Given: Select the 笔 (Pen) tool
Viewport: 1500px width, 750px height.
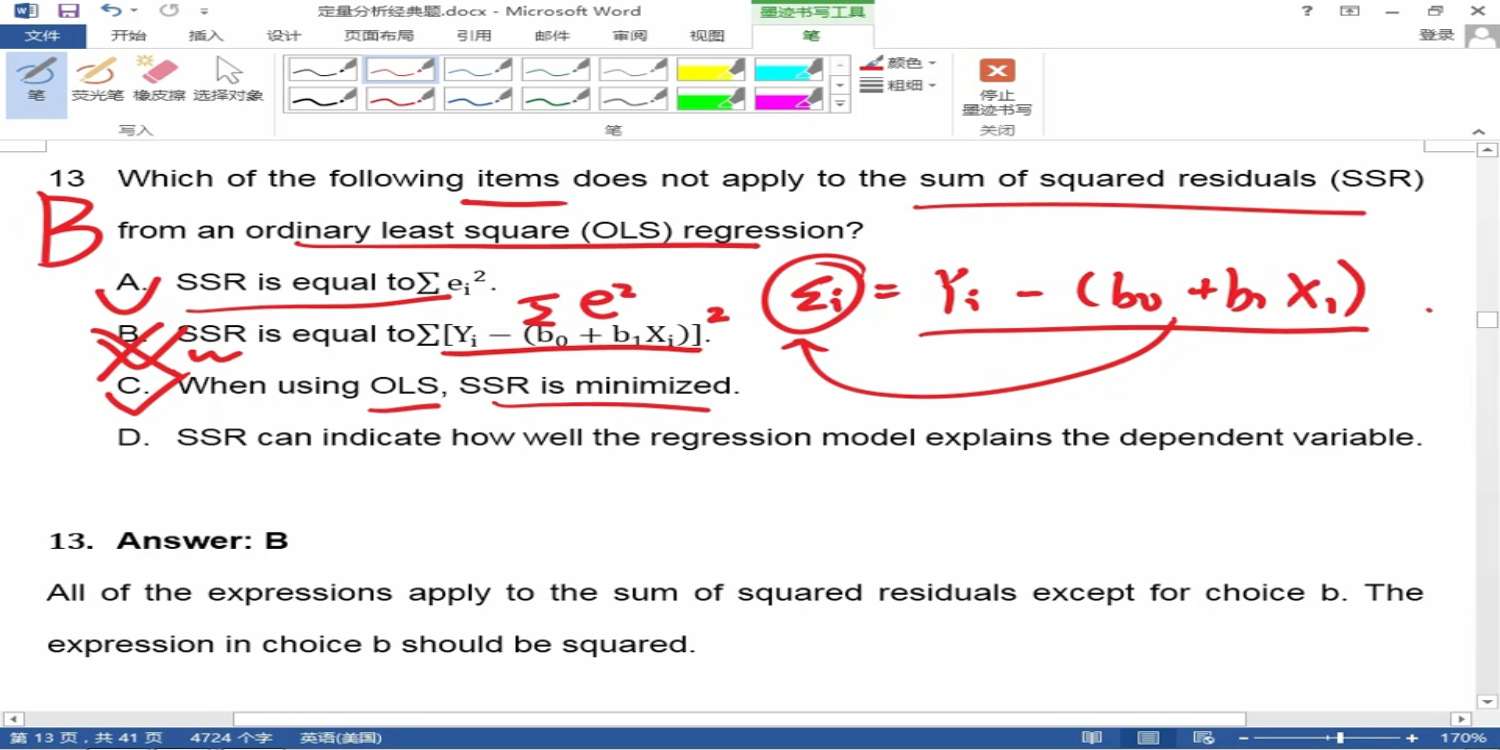Looking at the screenshot, I should [x=37, y=84].
